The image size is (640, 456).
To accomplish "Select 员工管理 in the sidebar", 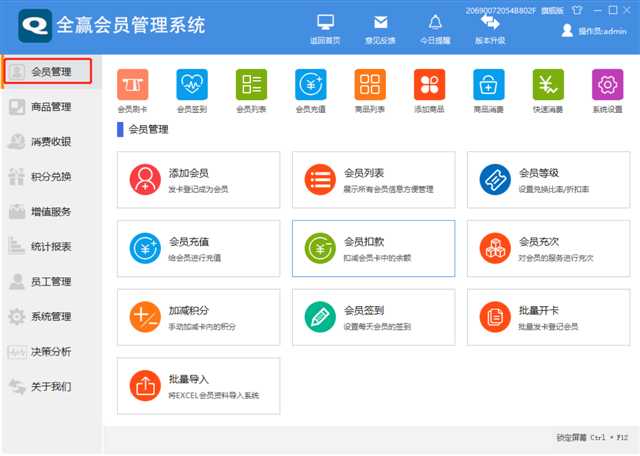I will pos(51,282).
